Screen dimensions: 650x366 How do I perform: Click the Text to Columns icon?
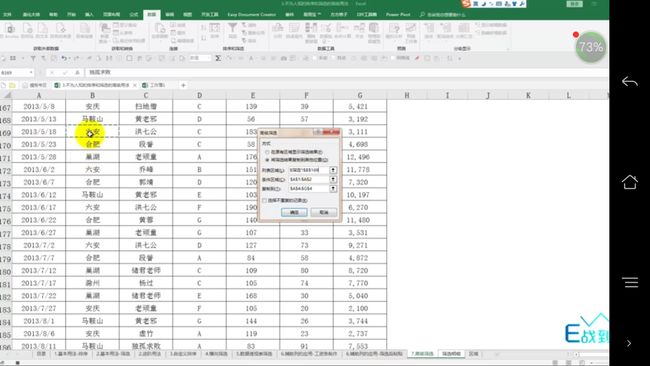[x=277, y=28]
